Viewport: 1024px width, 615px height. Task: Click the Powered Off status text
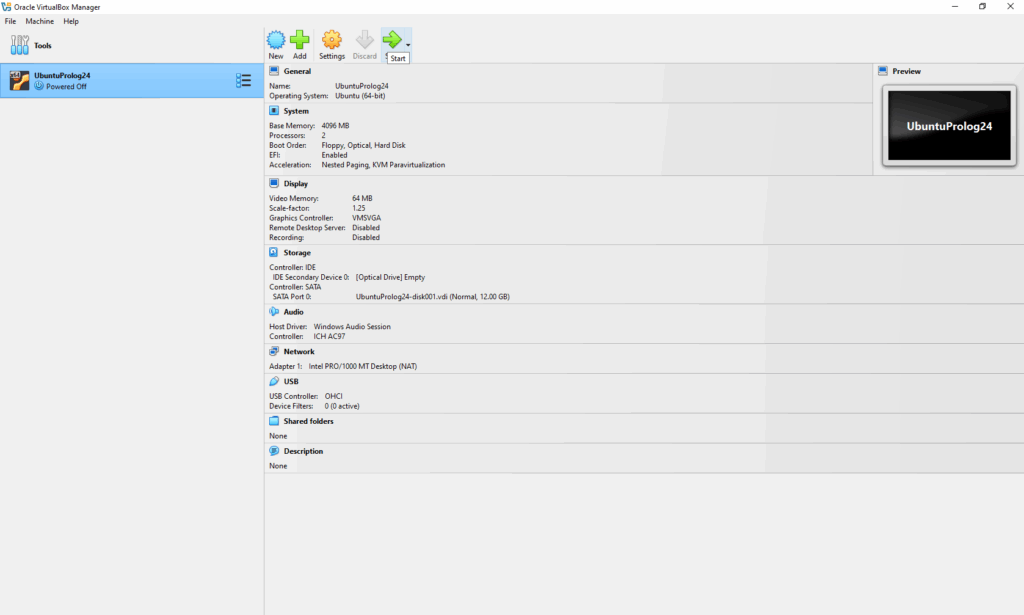coord(66,86)
